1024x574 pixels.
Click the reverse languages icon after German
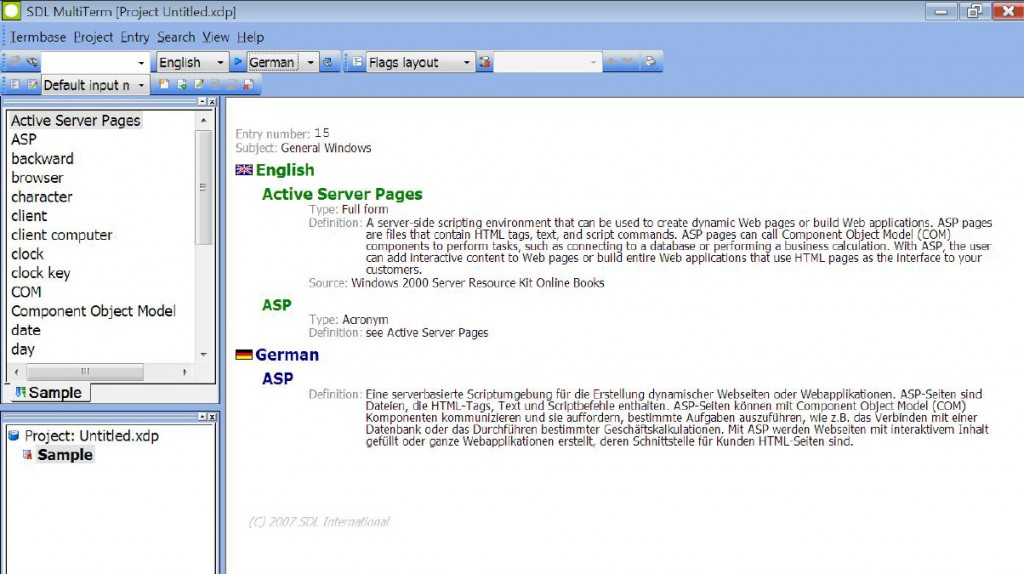pyautogui.click(x=328, y=62)
